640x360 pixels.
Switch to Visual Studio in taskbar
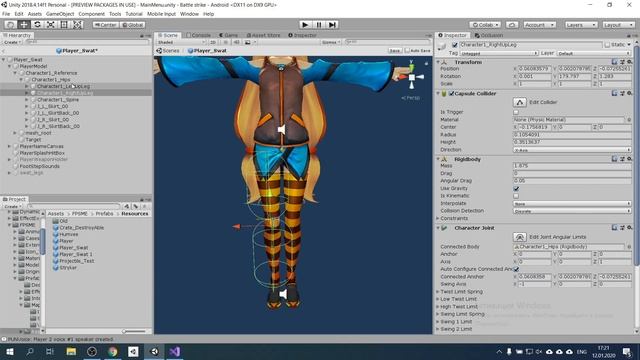pos(175,351)
